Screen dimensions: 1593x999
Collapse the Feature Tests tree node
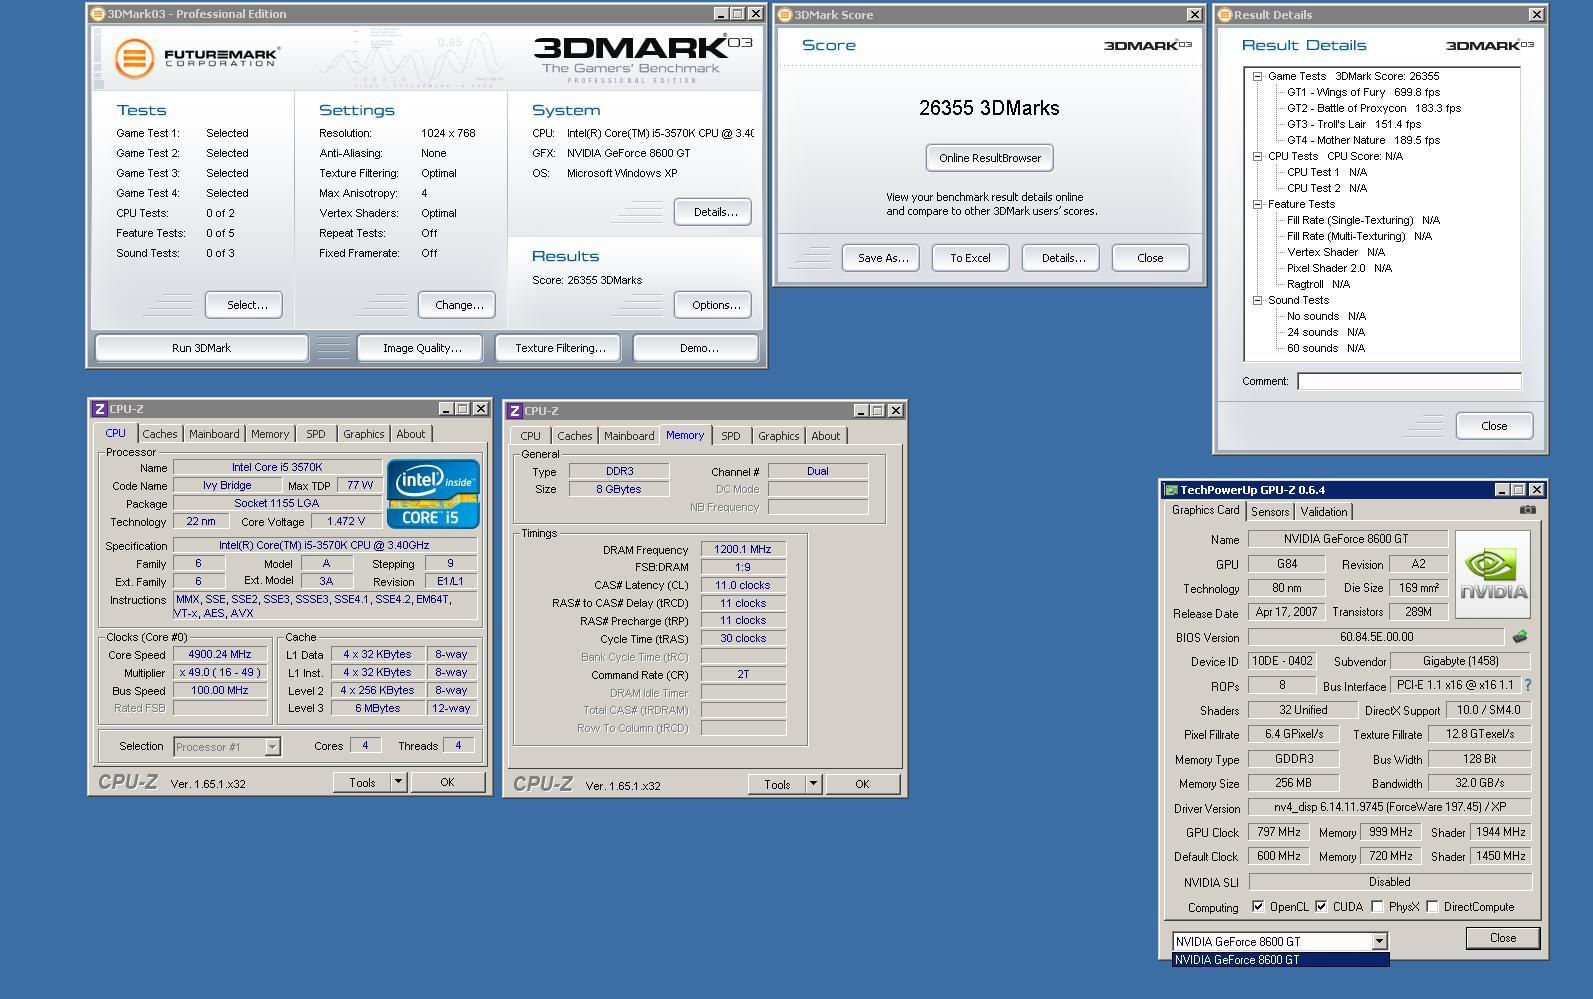(x=1258, y=204)
